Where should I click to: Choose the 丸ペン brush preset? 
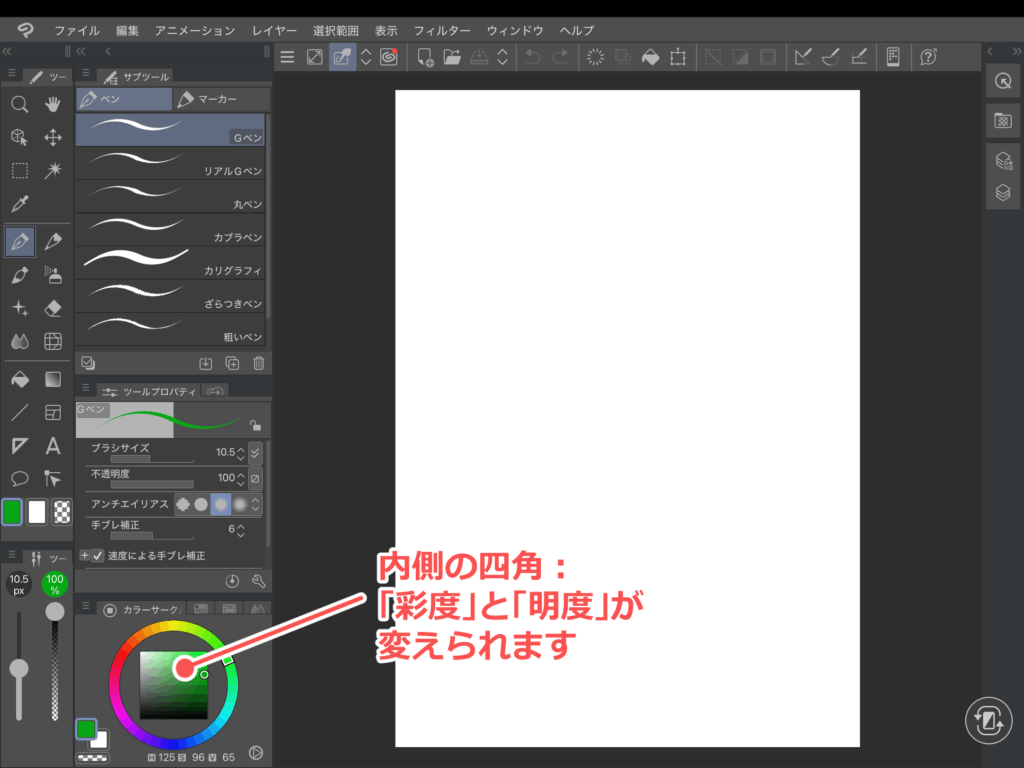tap(170, 196)
